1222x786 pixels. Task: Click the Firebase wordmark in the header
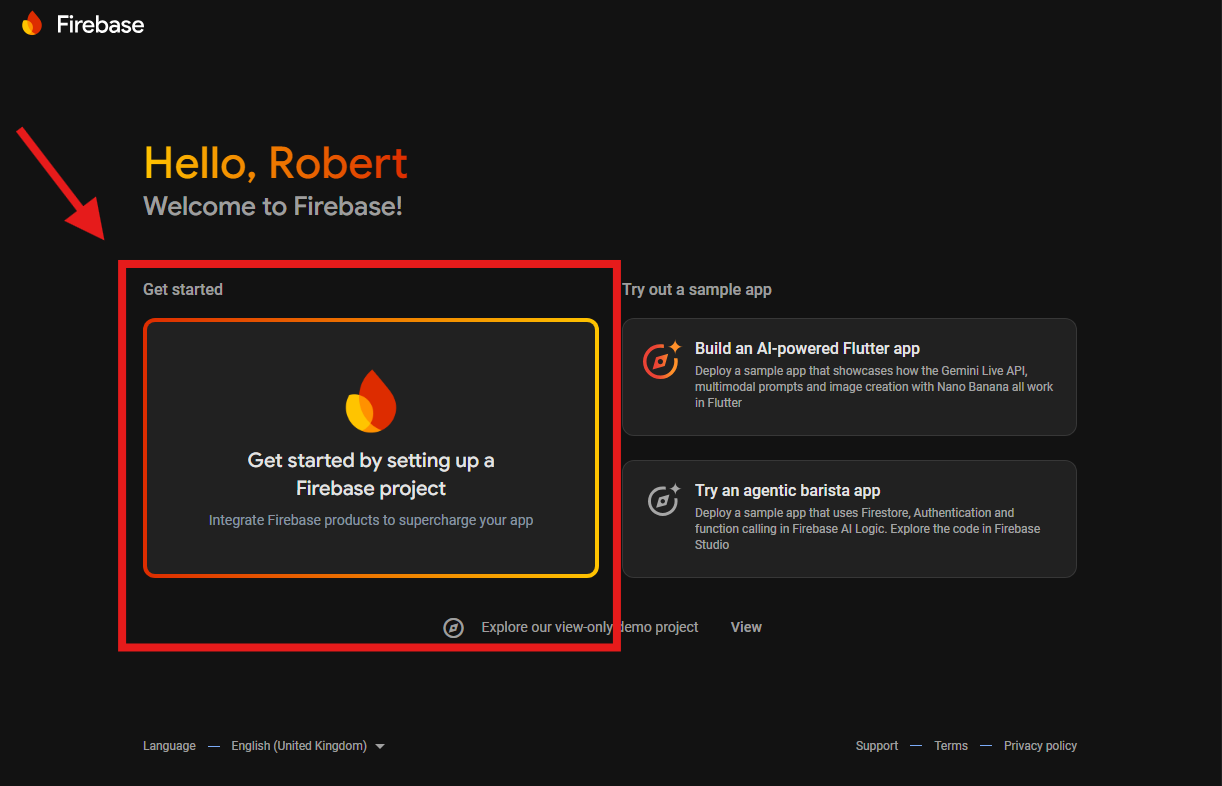pos(100,25)
